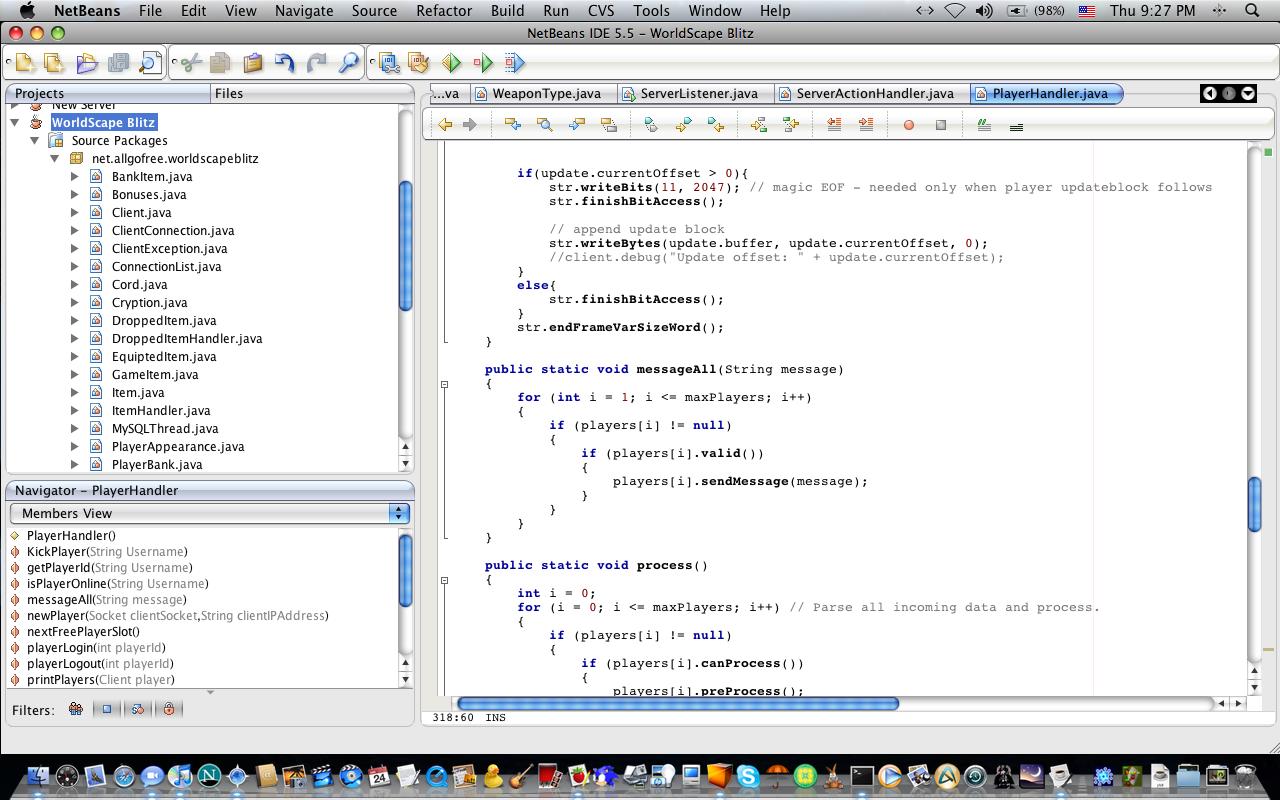The image size is (1280, 800).
Task: Click the editor Forward navigation arrow
Action: 469,125
